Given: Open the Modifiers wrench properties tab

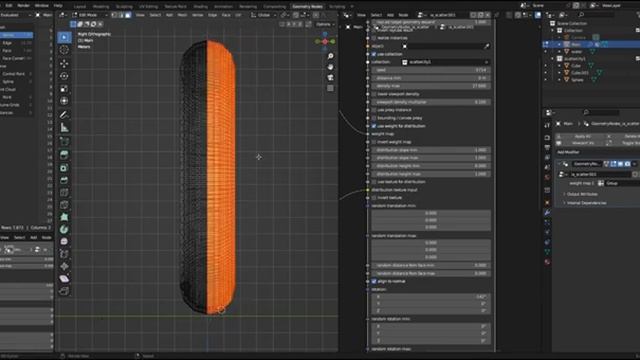Looking at the screenshot, I should [547, 213].
